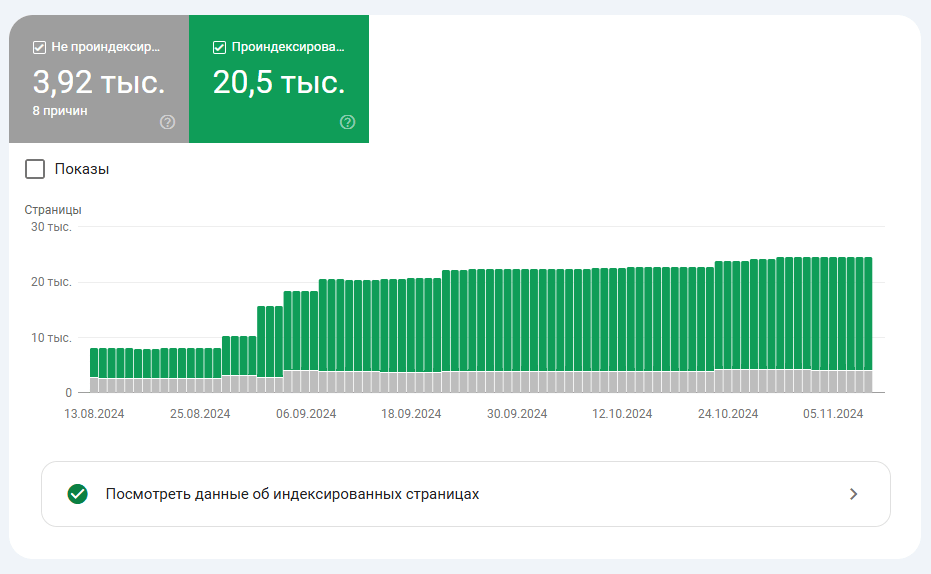Click the «18.09.2024» date label

tap(411, 414)
